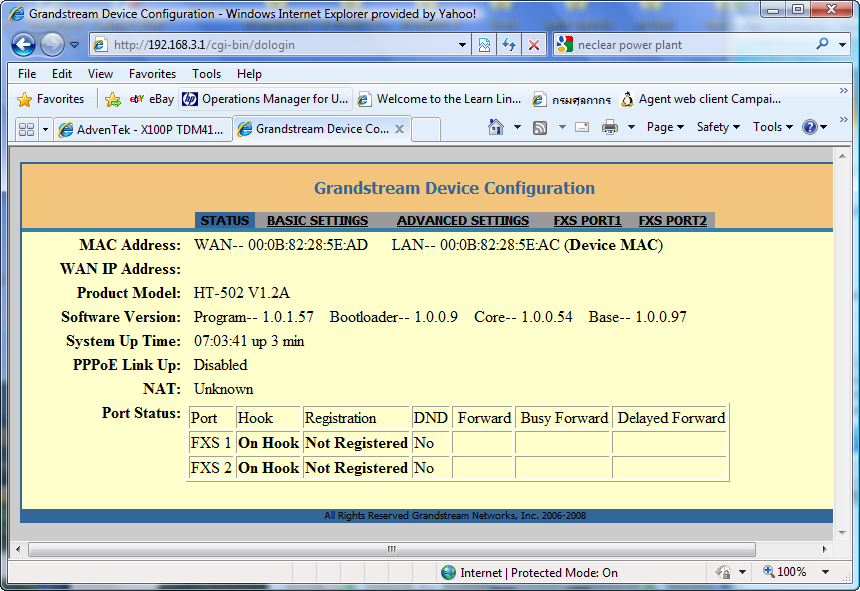Open the Feeds dropdown arrow

point(562,127)
